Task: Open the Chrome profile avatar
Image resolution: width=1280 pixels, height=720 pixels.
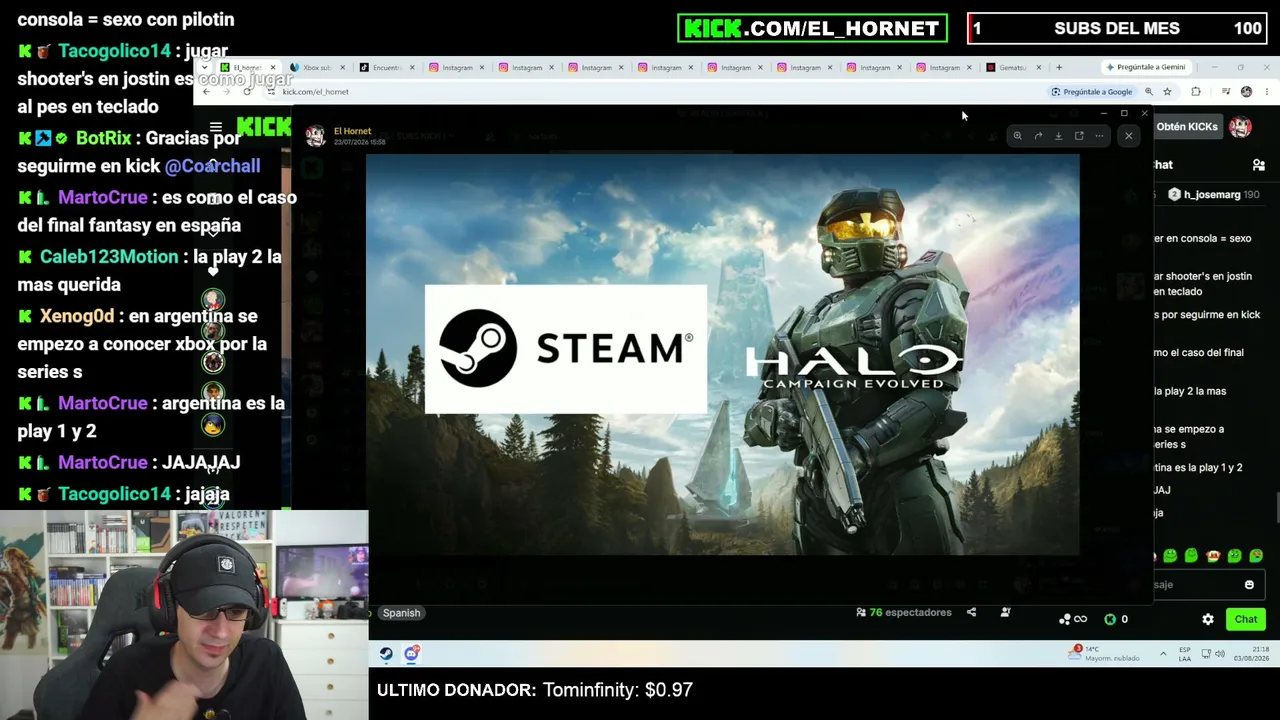Action: coord(1246,91)
